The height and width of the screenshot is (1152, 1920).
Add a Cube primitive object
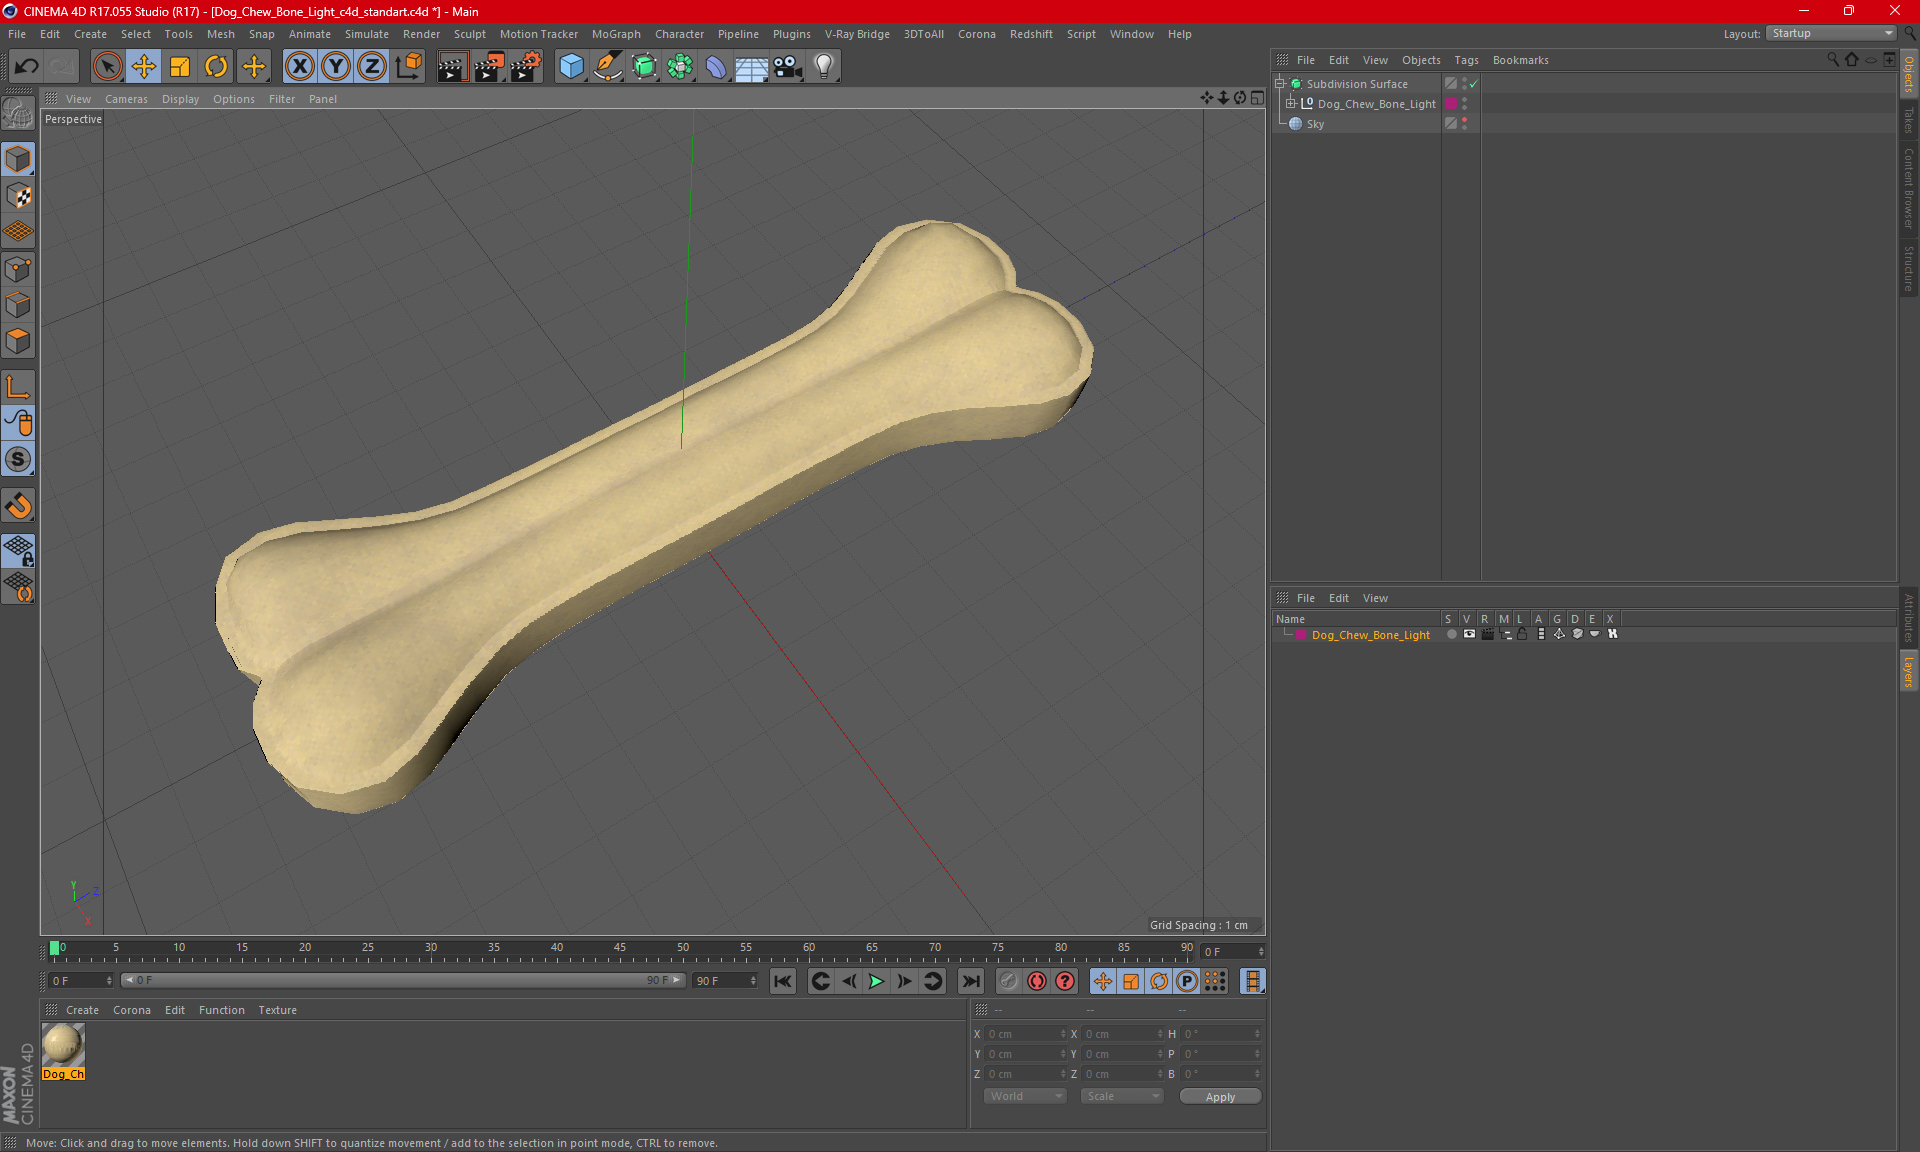point(571,67)
